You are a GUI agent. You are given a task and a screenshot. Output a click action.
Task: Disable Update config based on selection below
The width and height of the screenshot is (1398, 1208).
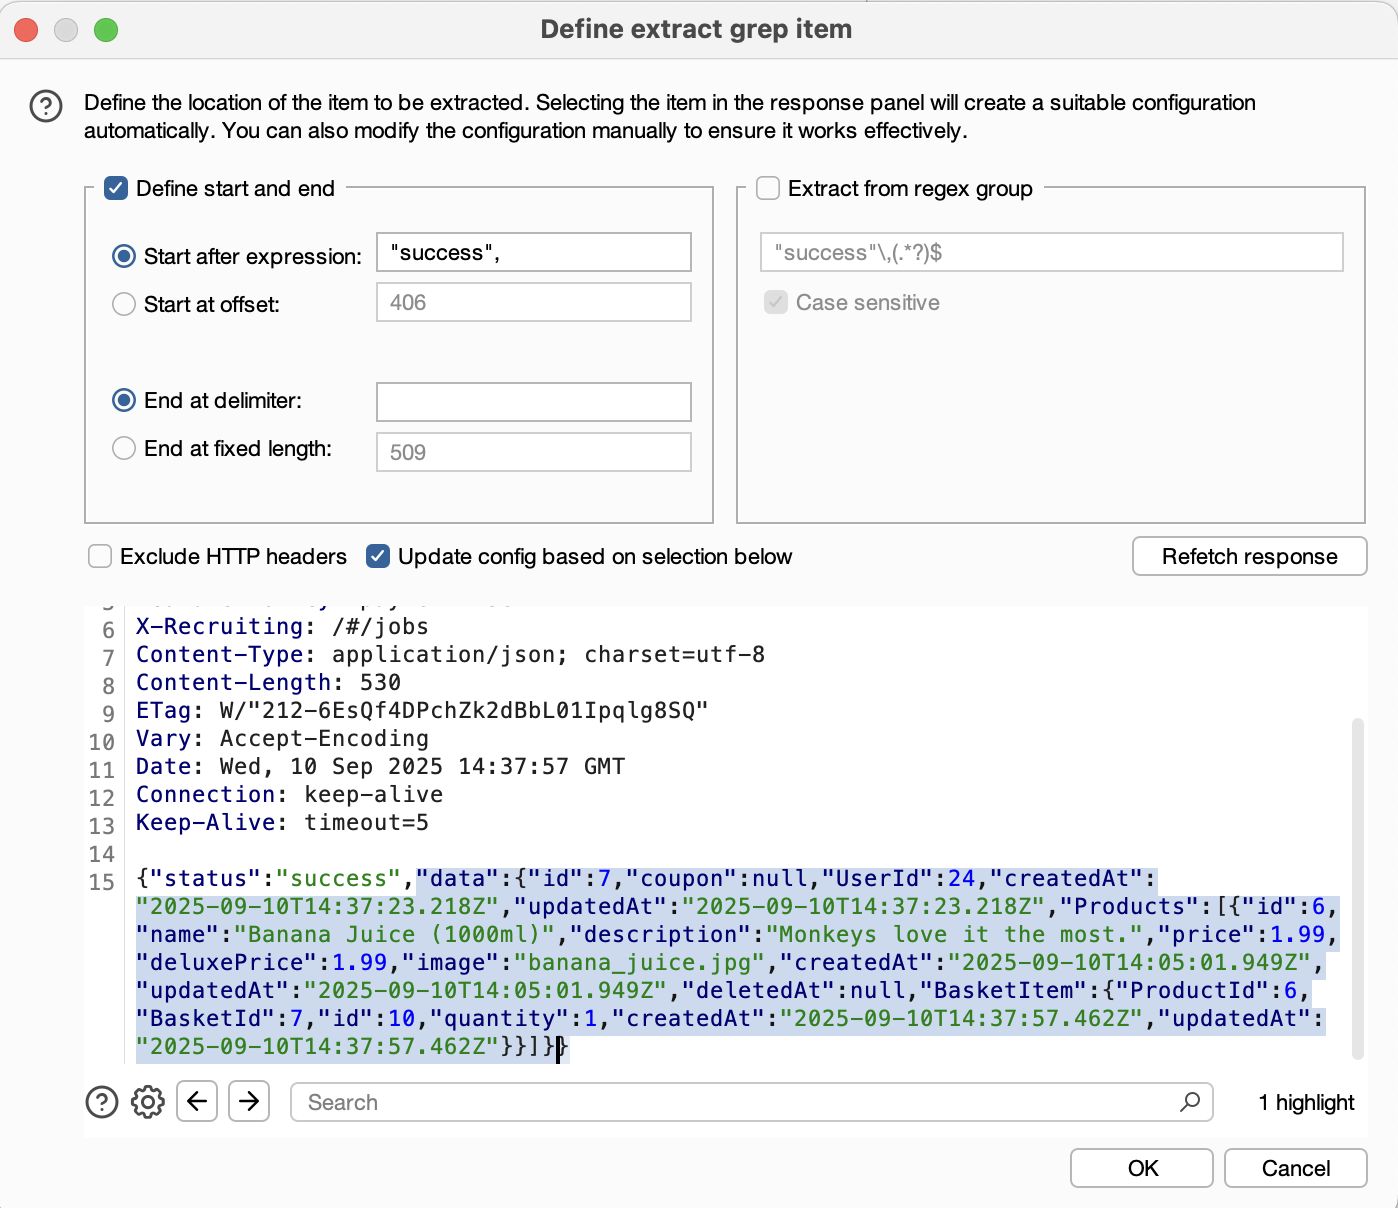378,556
